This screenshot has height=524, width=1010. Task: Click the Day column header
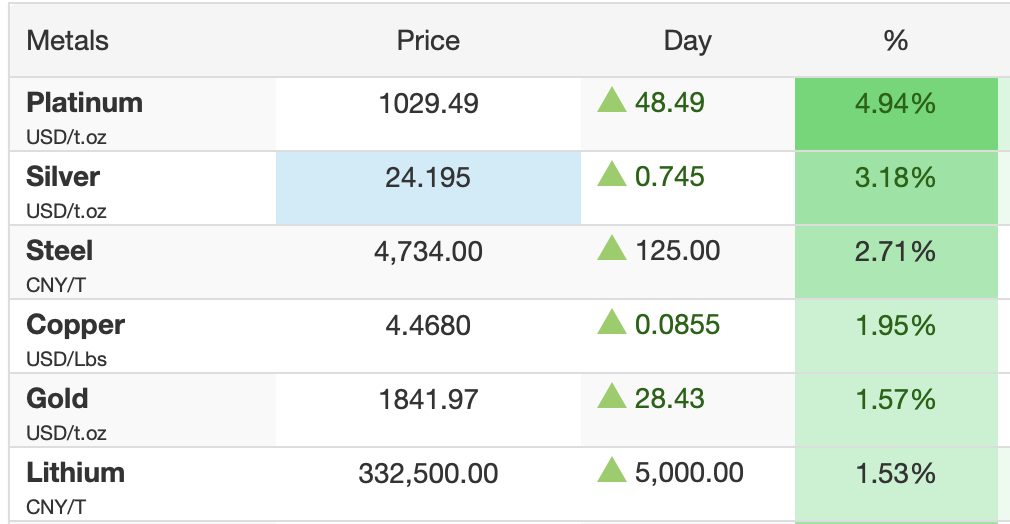[687, 41]
